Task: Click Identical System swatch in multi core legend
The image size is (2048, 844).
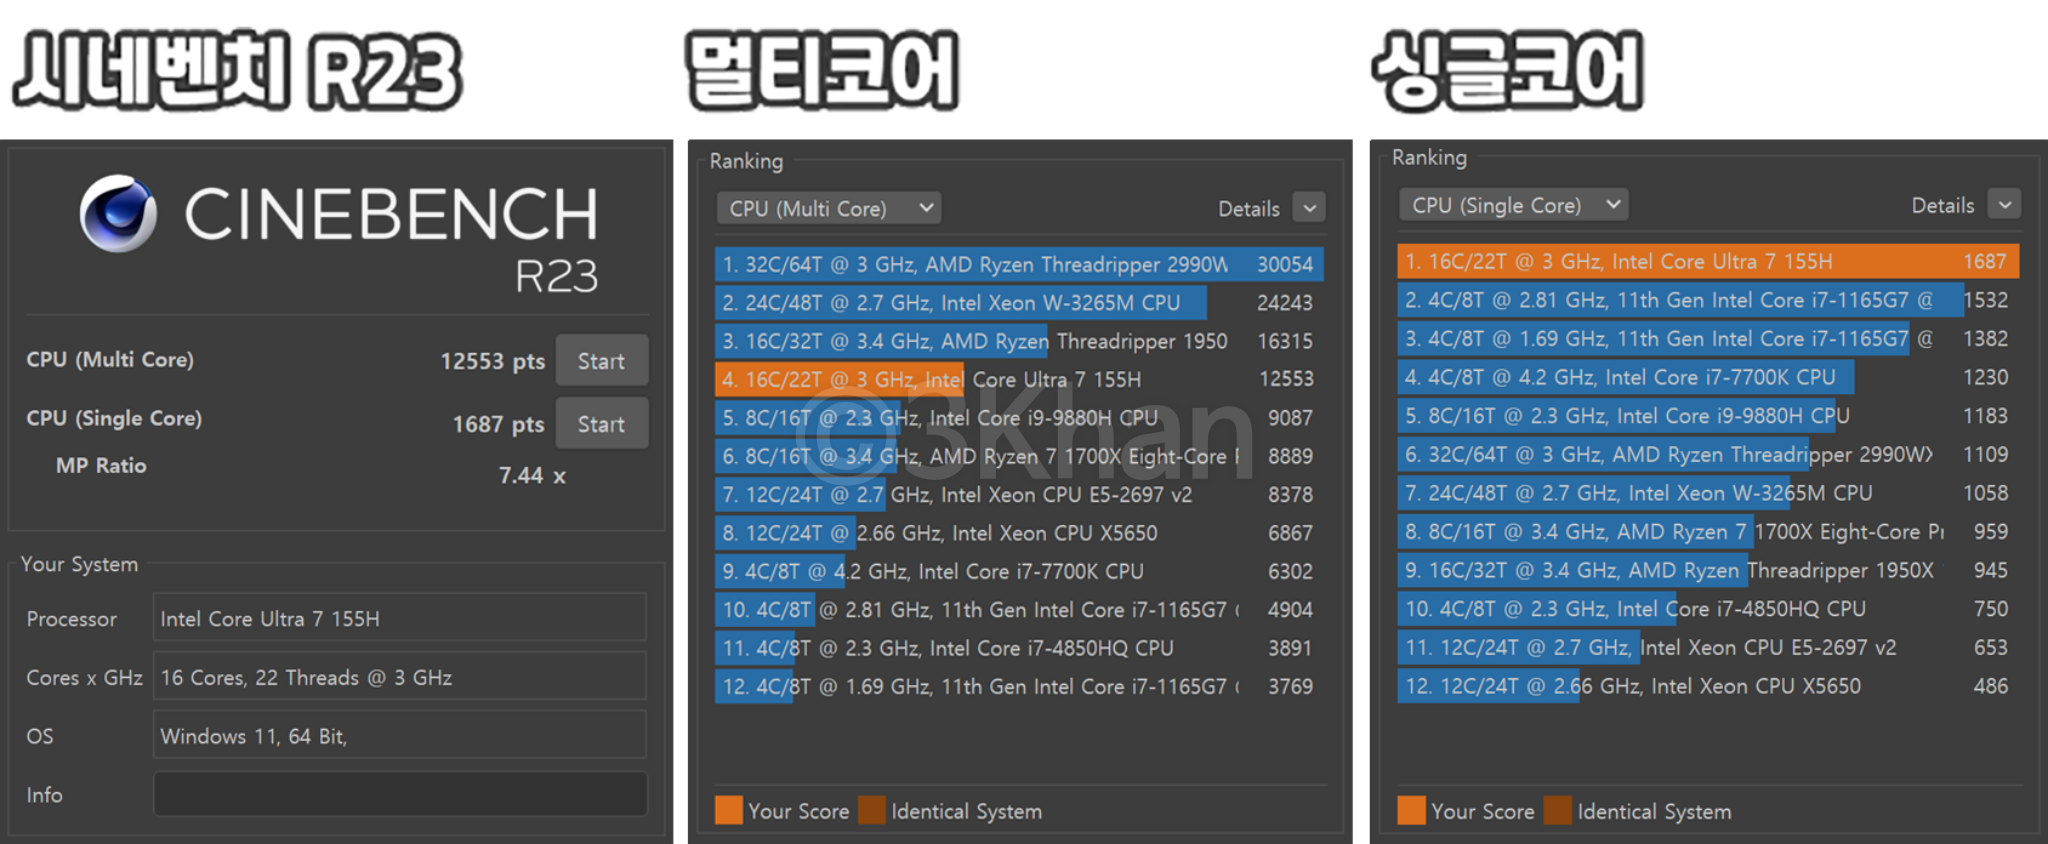Action: (872, 810)
